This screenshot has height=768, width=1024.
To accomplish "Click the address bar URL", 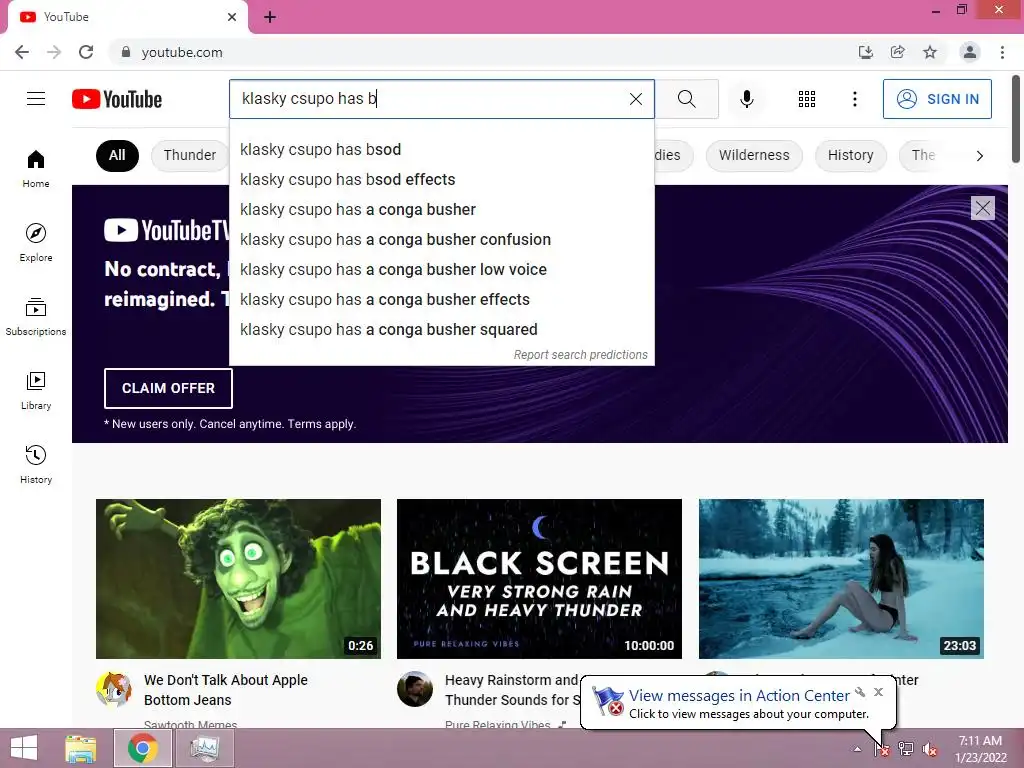I will [x=182, y=52].
